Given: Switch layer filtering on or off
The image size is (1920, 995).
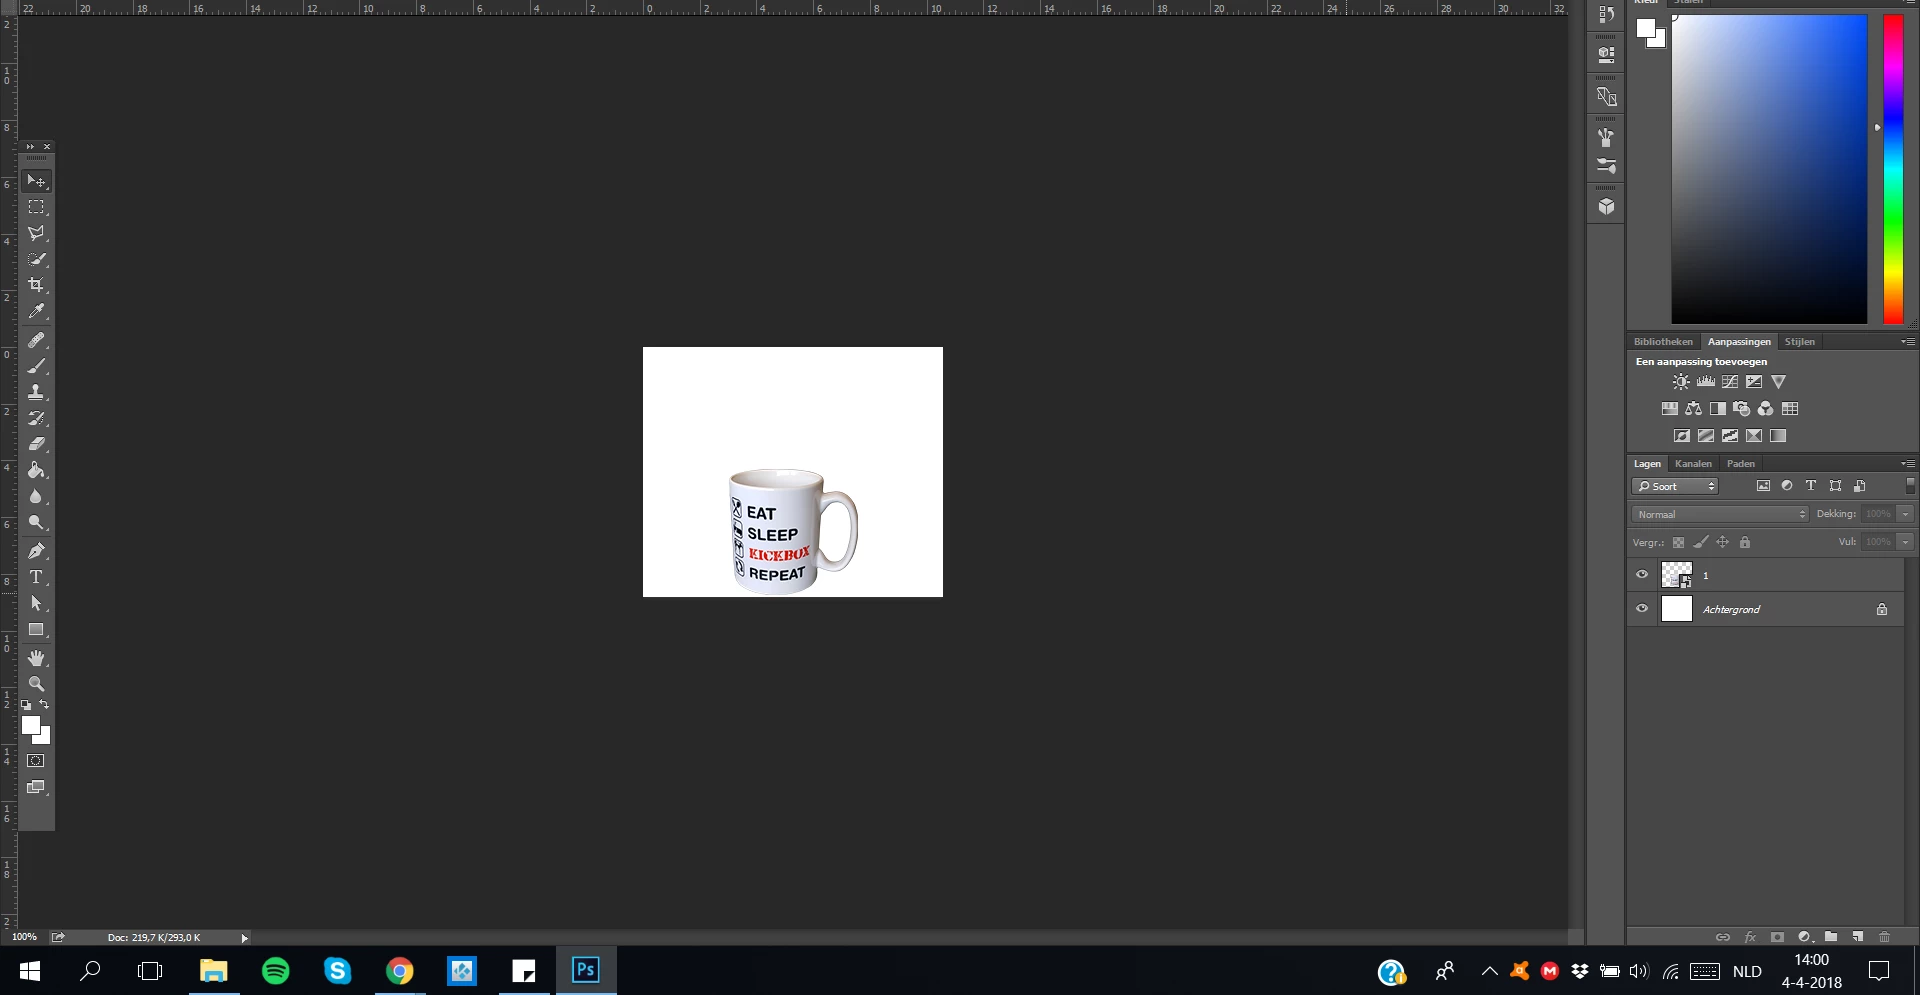Looking at the screenshot, I should pos(1910,486).
